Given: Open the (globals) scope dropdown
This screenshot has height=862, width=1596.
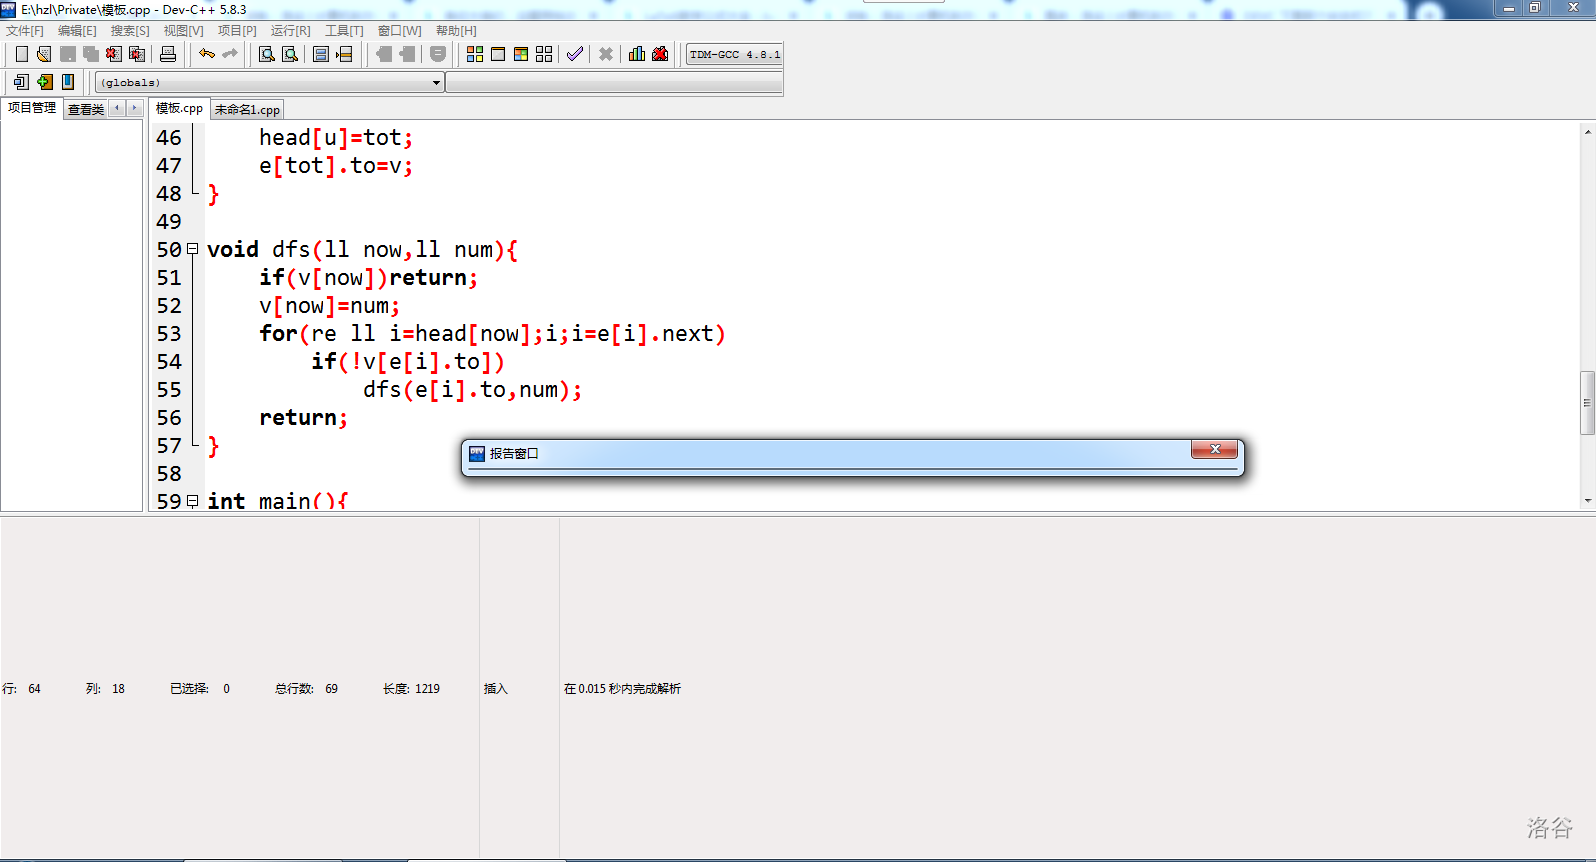Looking at the screenshot, I should [436, 83].
